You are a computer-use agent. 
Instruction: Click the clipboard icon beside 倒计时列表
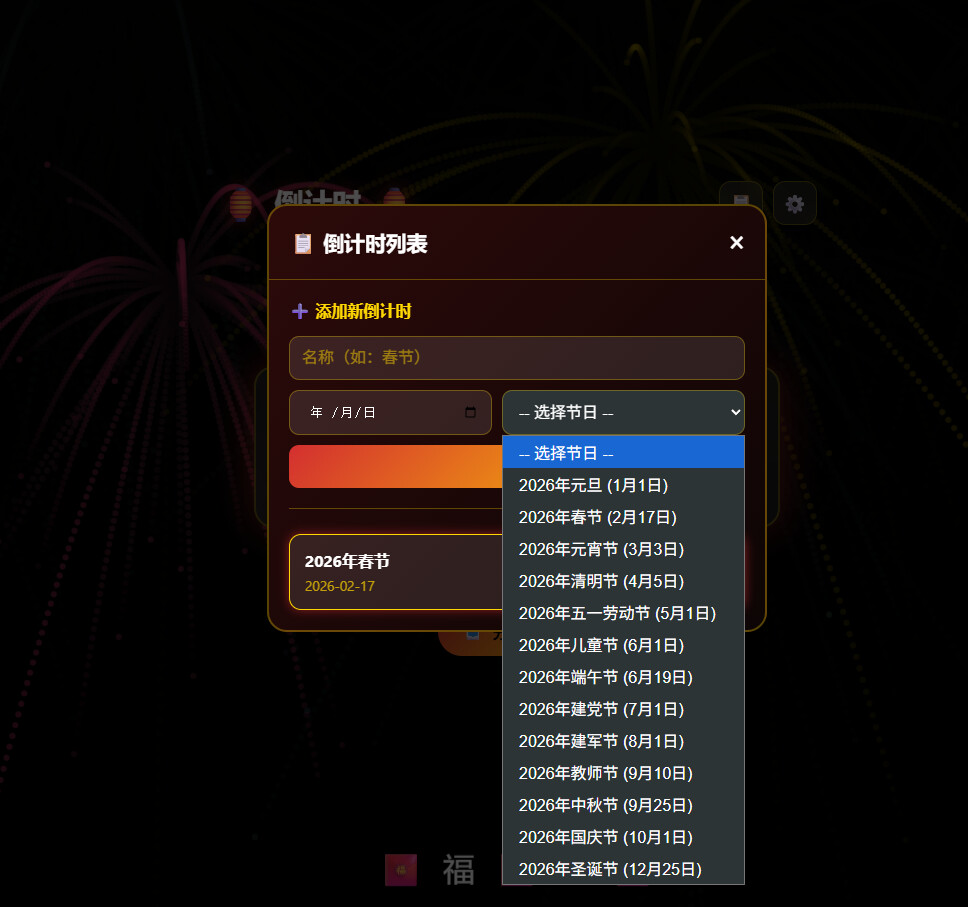302,244
